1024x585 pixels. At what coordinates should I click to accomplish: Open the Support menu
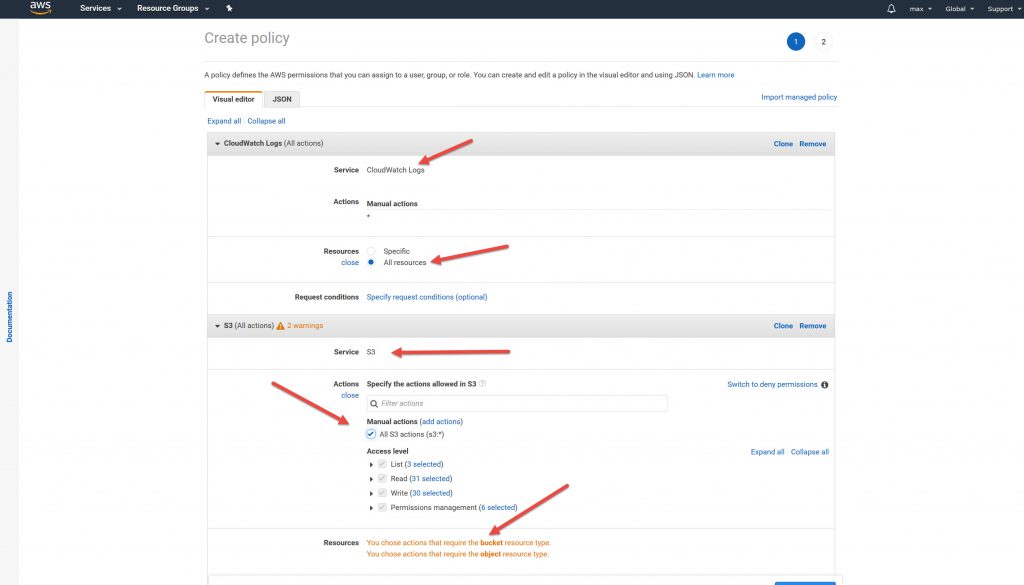(1003, 9)
